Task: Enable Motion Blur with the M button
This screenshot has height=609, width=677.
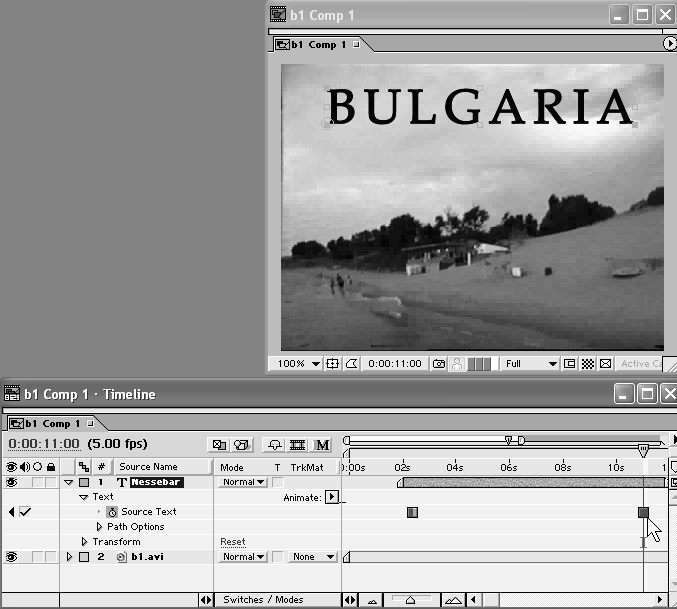Action: (x=323, y=444)
